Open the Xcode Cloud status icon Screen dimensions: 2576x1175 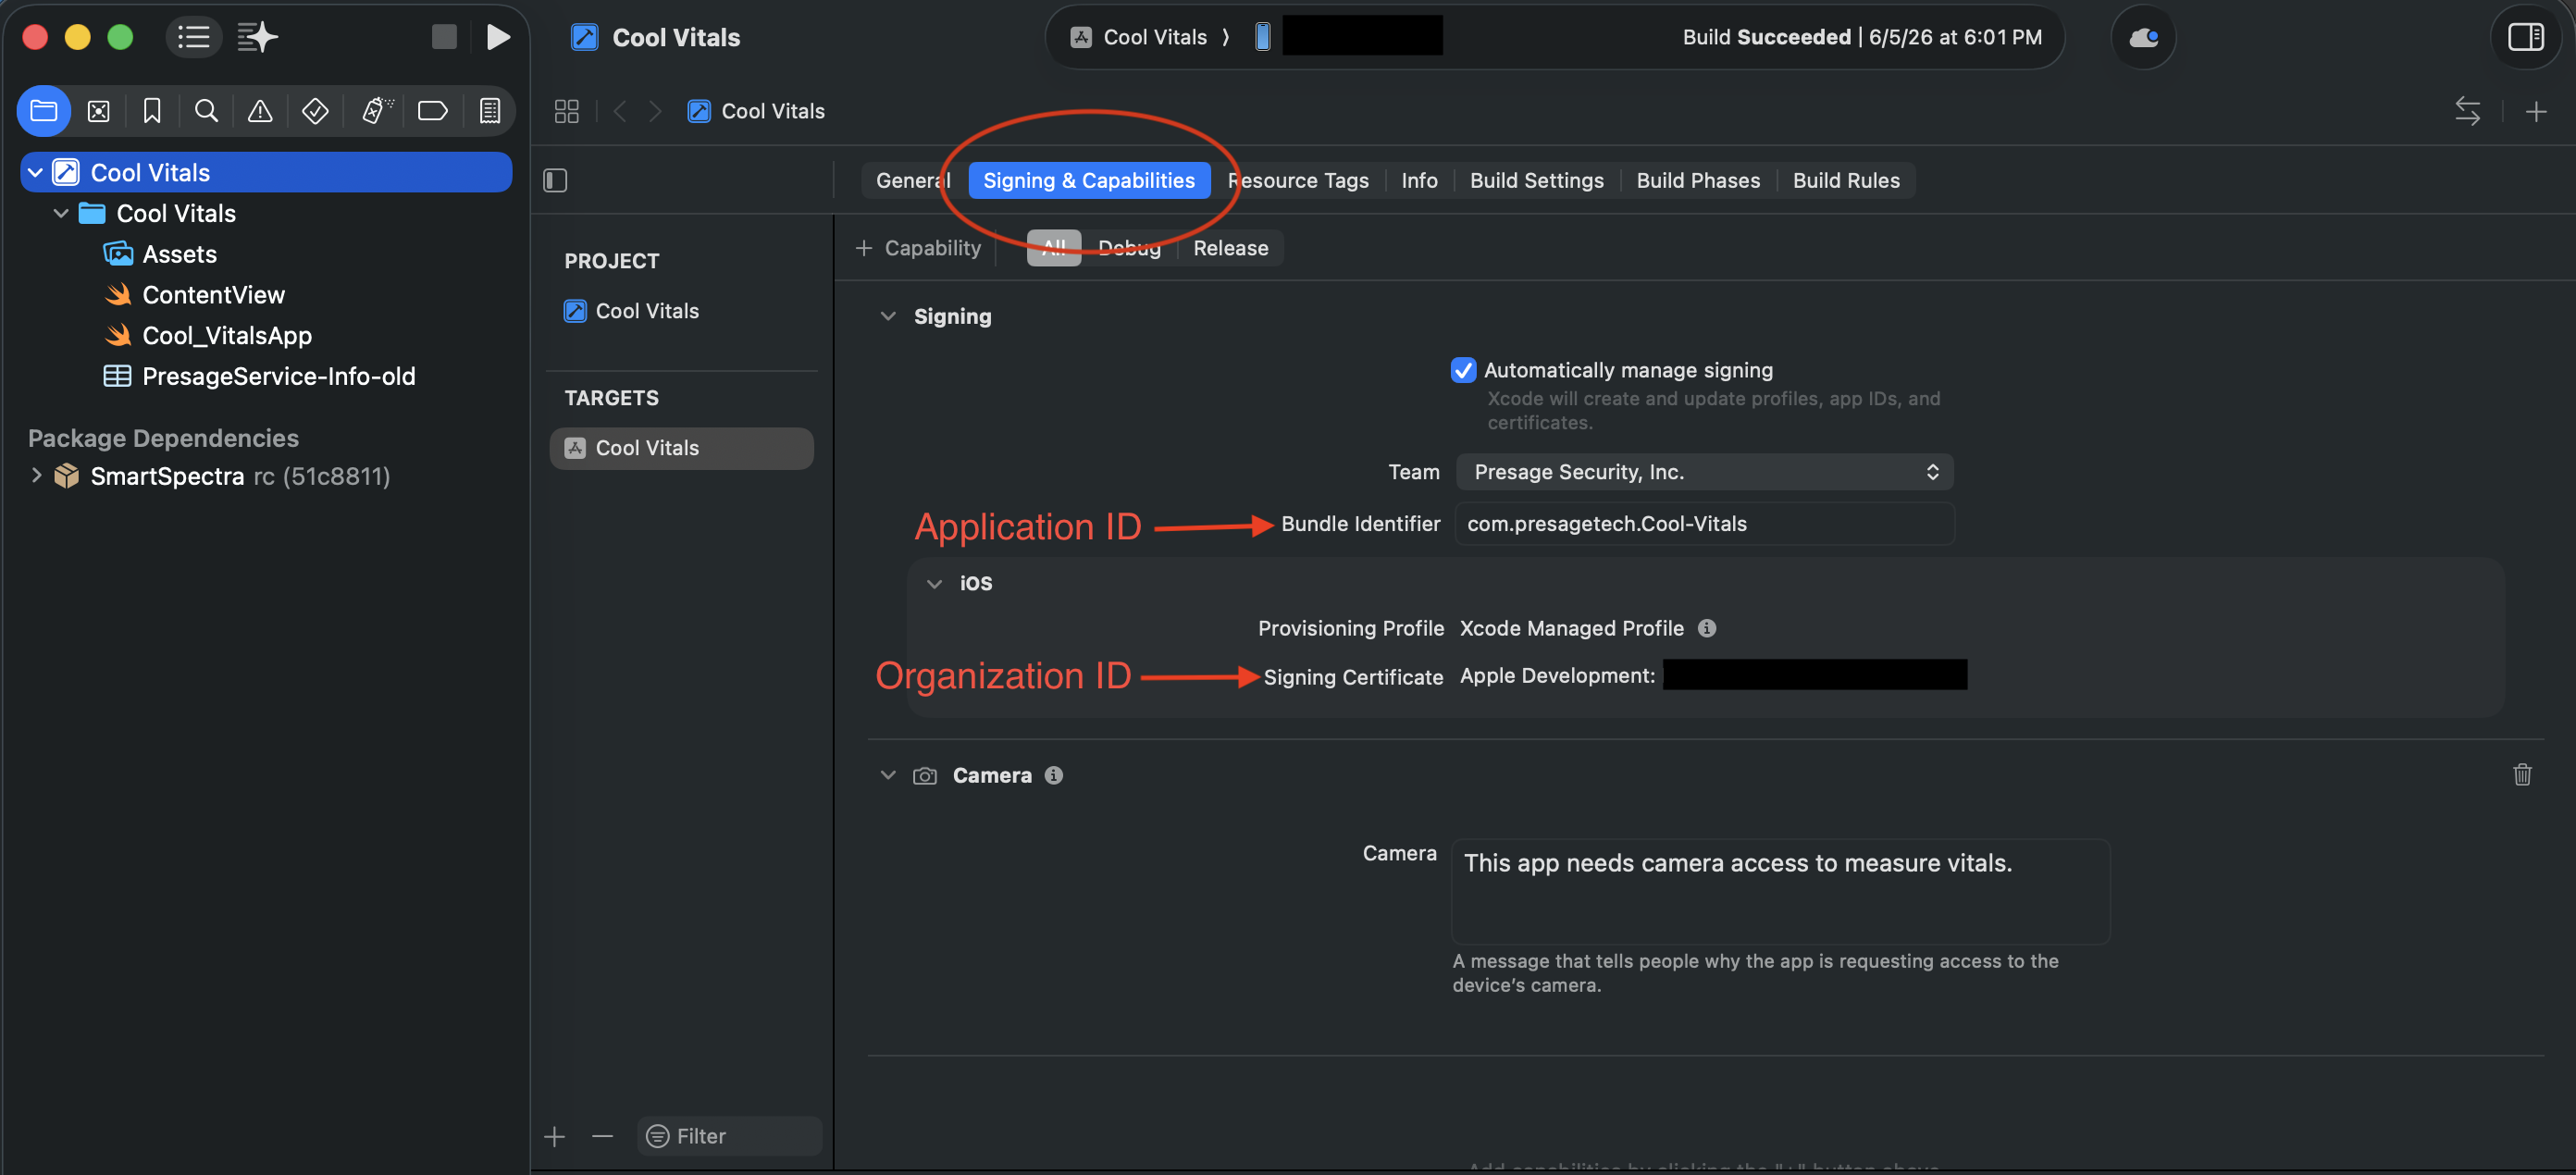(2143, 38)
